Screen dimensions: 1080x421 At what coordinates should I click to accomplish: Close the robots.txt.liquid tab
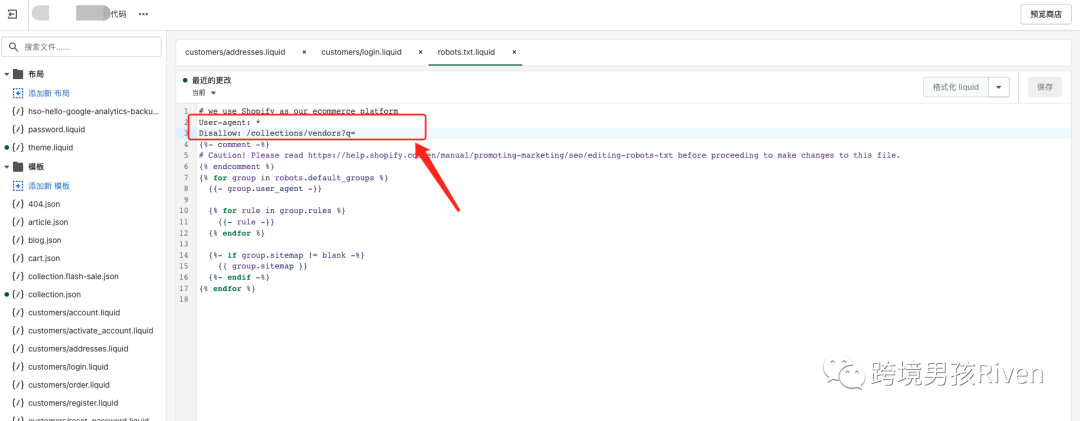click(514, 52)
